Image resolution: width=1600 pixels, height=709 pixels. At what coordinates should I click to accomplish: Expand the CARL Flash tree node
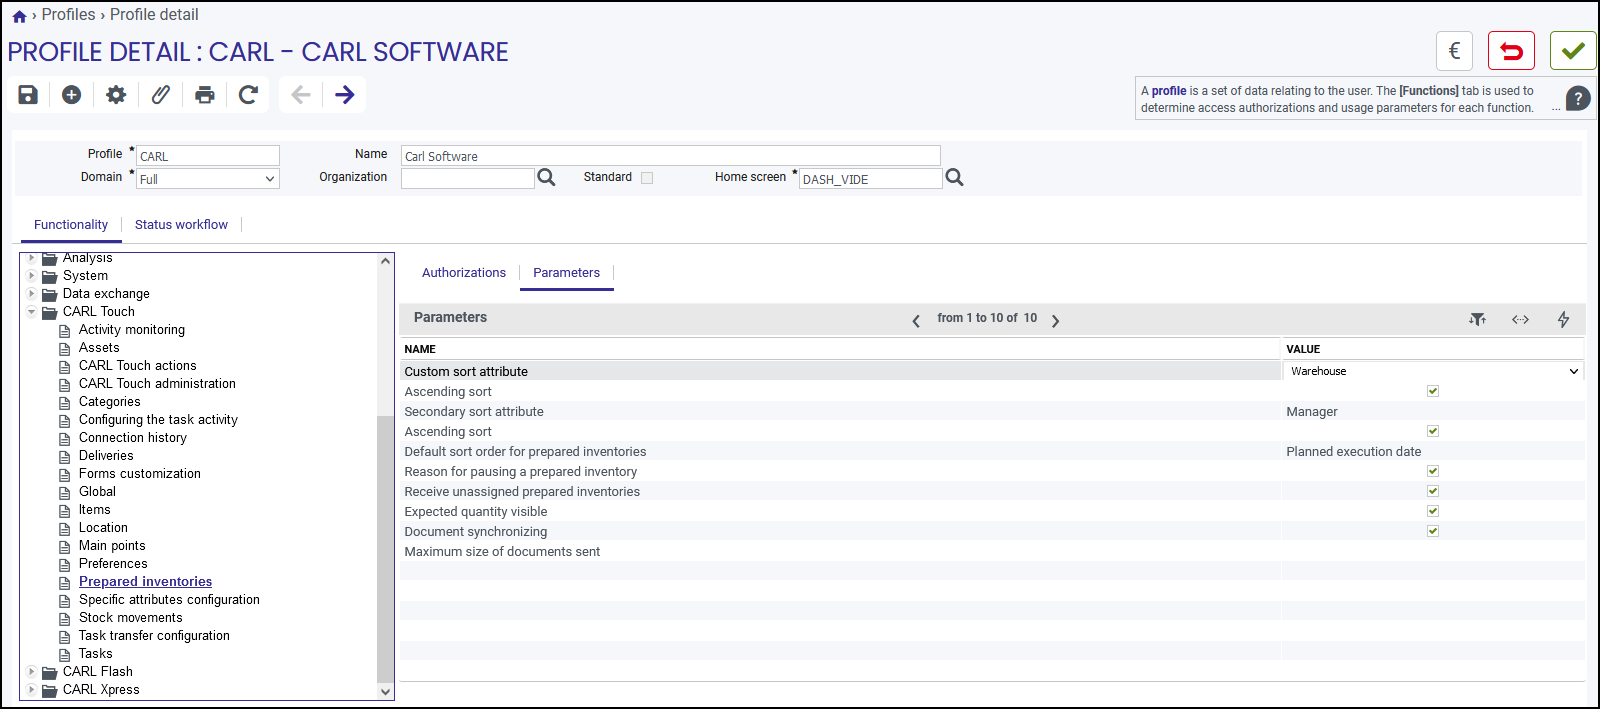tap(32, 672)
